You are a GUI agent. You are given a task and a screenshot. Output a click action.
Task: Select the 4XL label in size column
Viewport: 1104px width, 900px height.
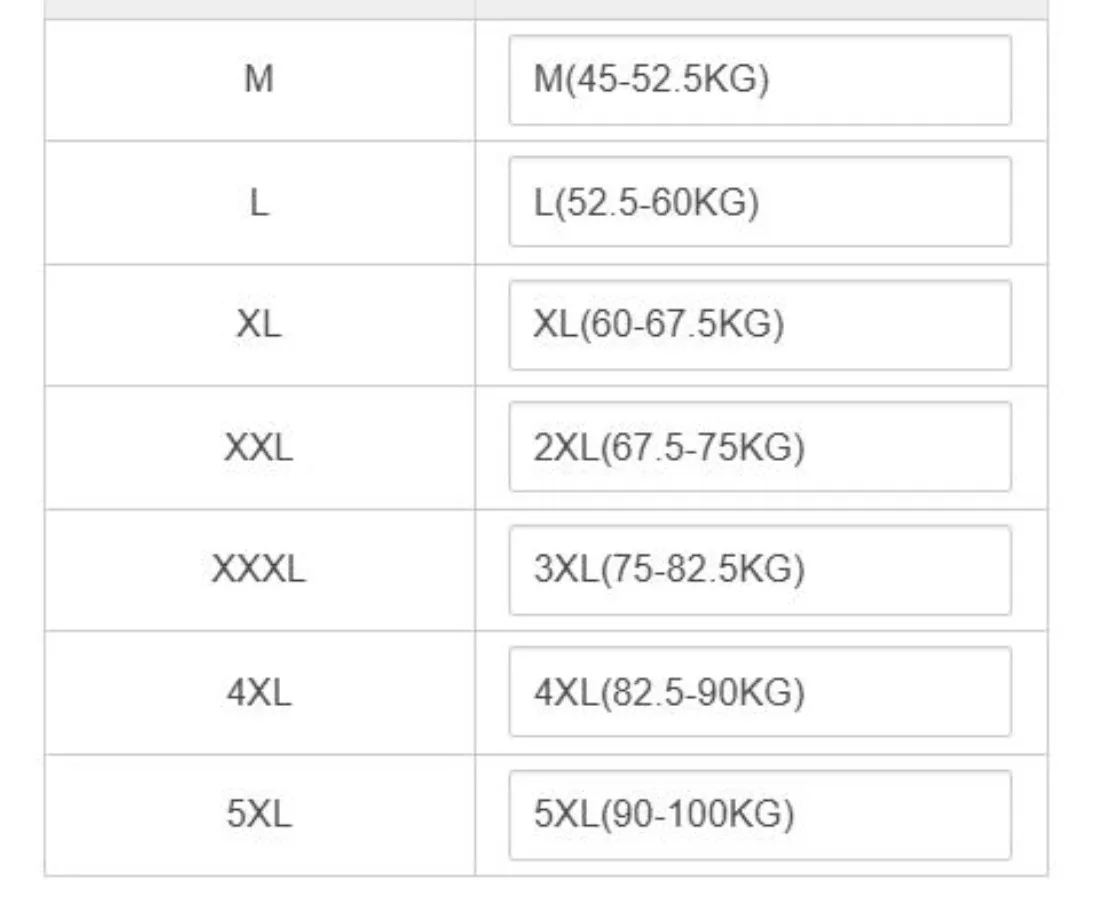click(259, 693)
